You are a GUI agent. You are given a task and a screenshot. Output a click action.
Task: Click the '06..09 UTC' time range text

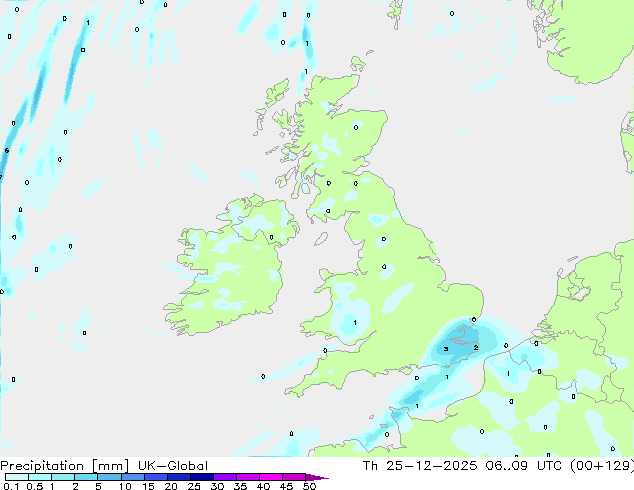(524, 466)
